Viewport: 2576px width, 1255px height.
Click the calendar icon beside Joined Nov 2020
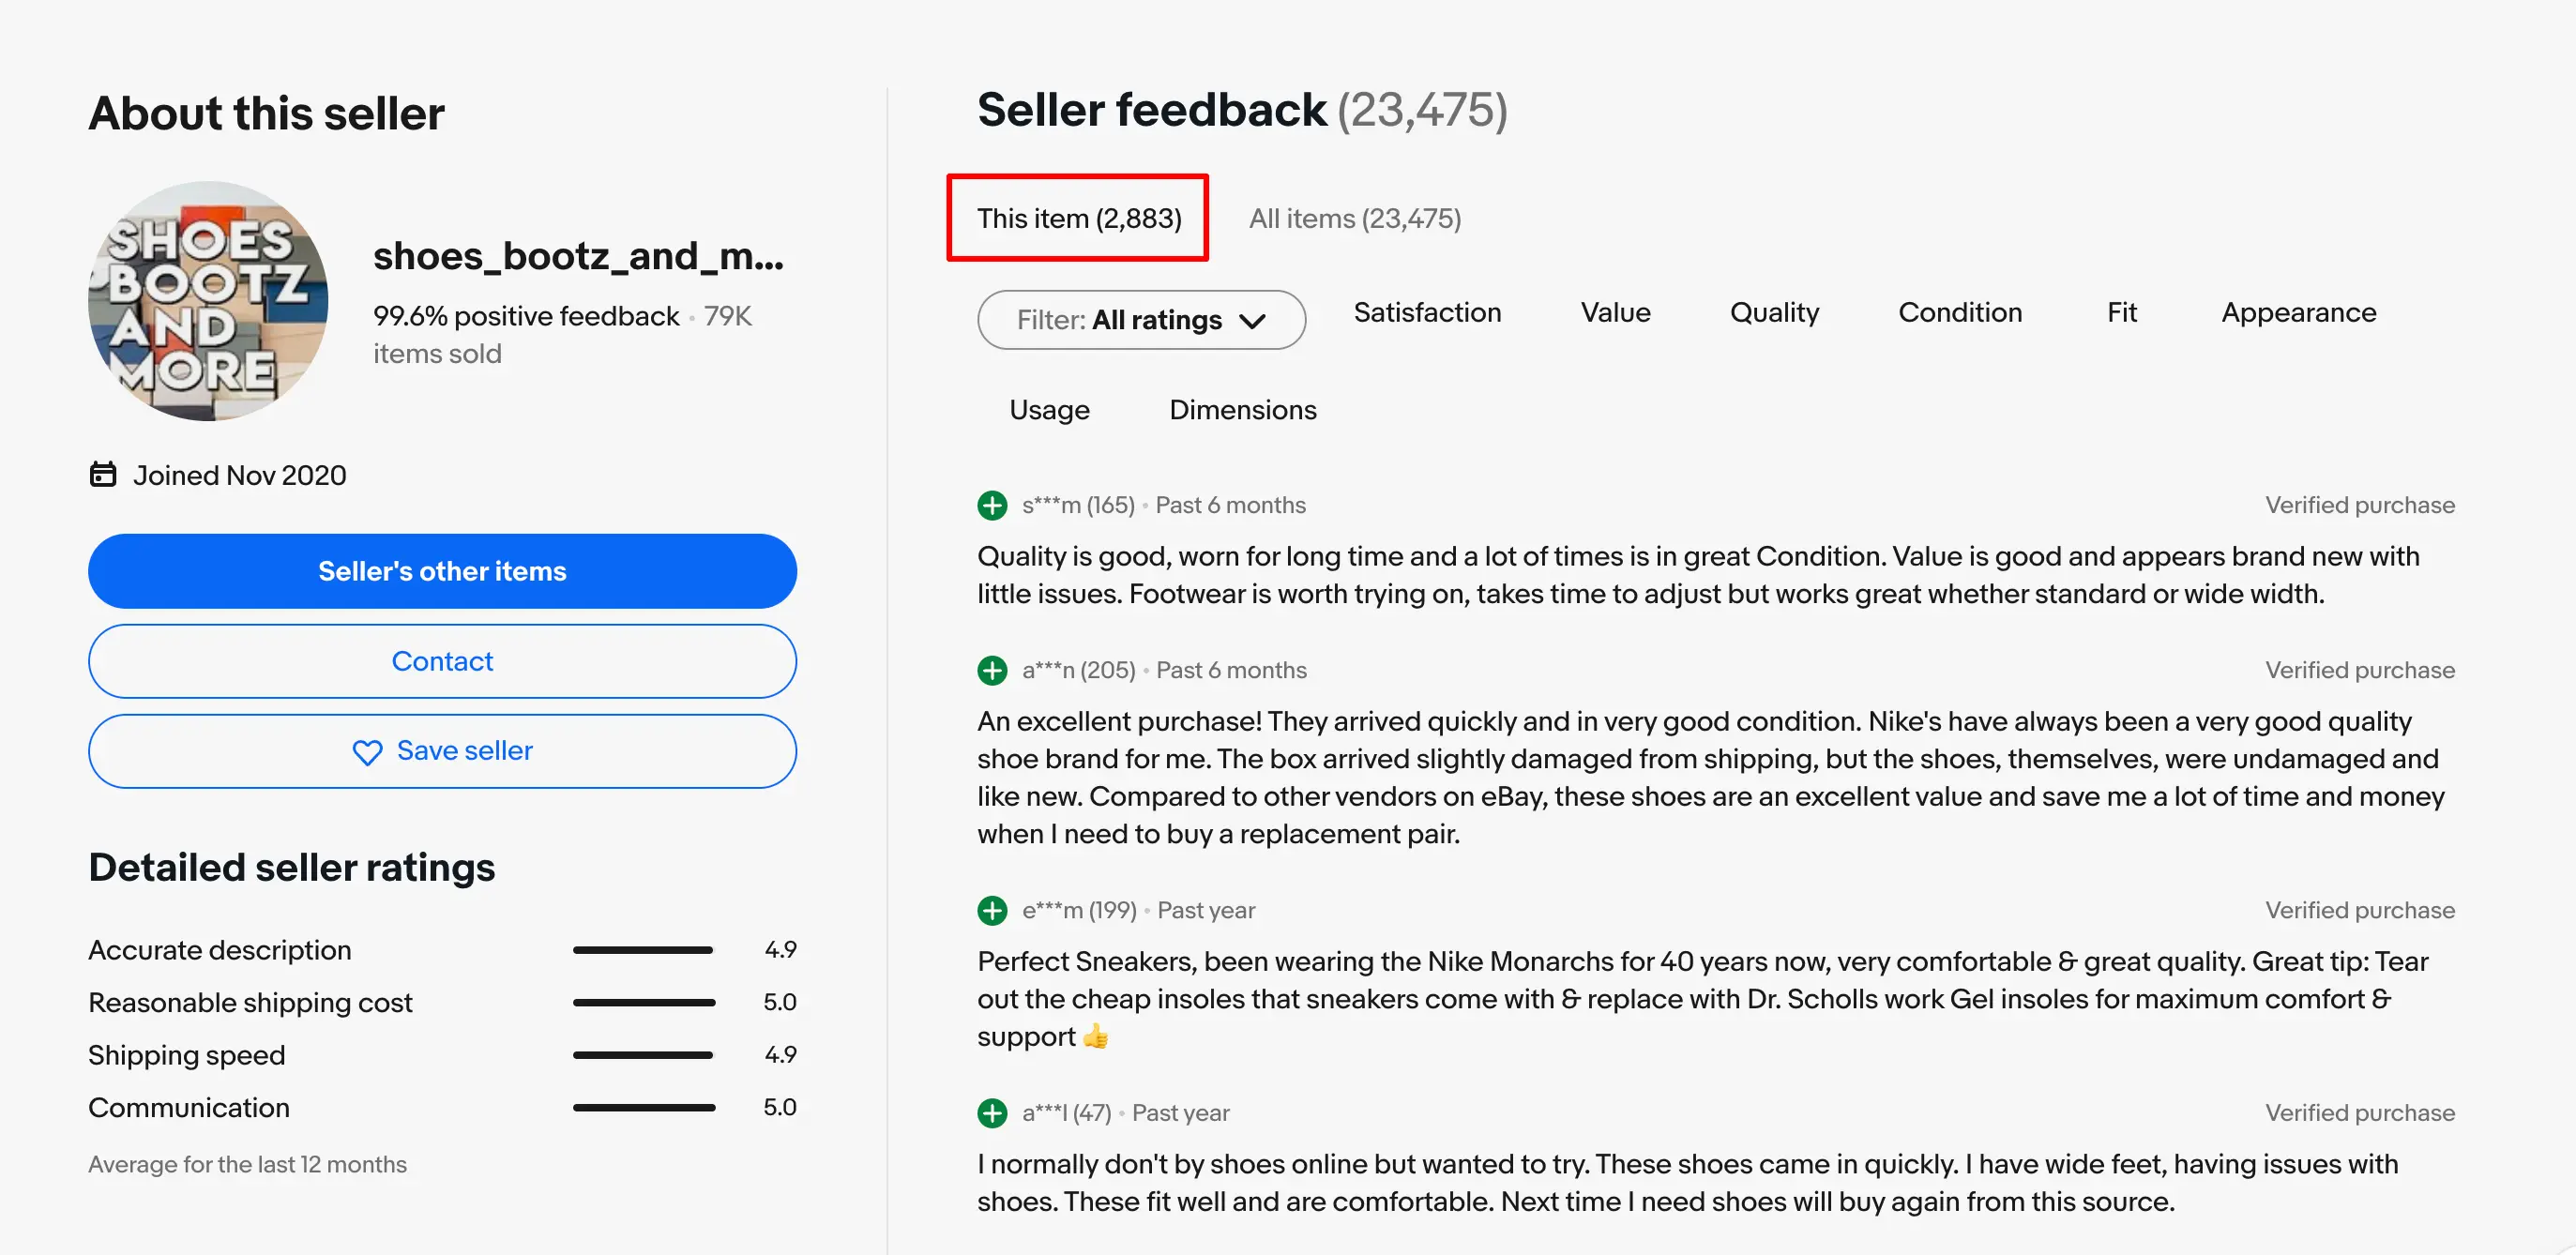tap(103, 474)
